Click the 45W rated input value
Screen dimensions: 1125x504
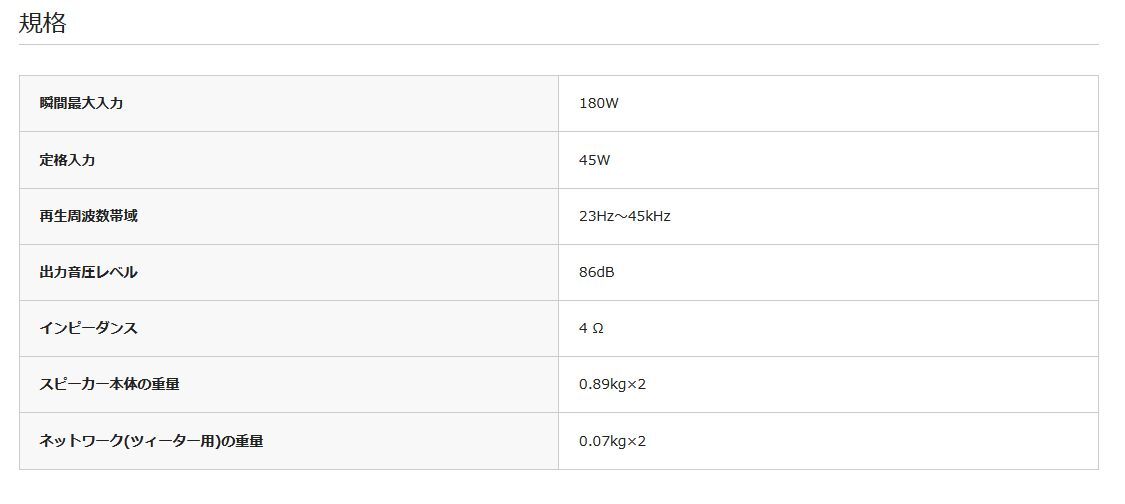[594, 160]
